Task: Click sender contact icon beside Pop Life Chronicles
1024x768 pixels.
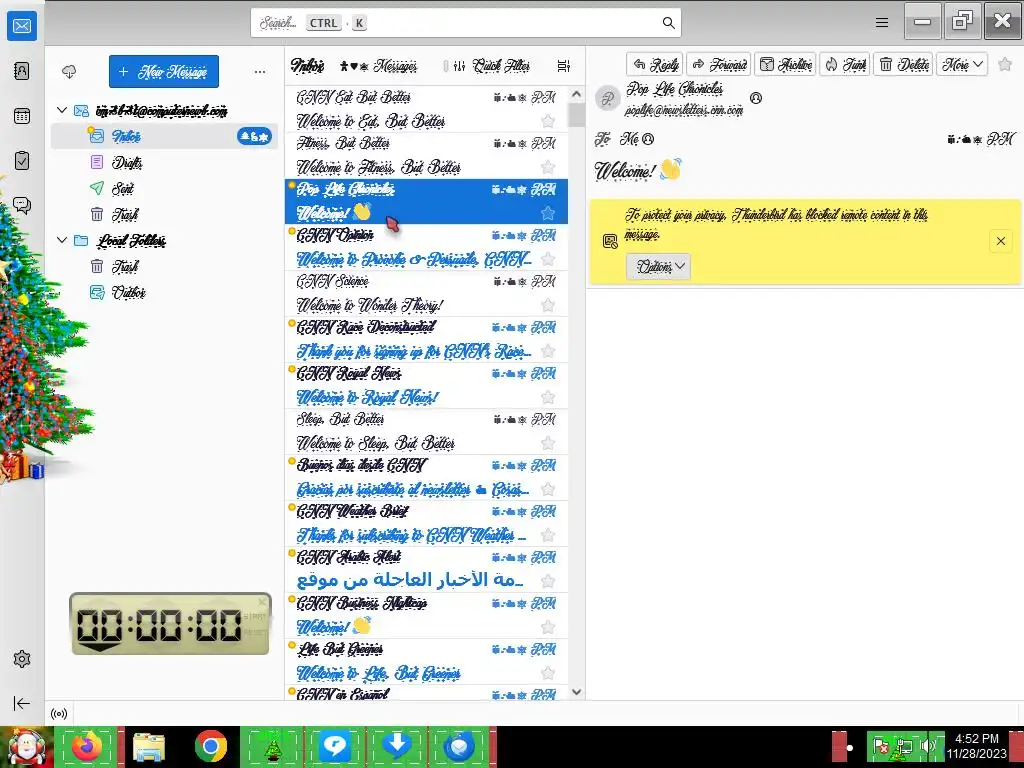Action: click(756, 98)
